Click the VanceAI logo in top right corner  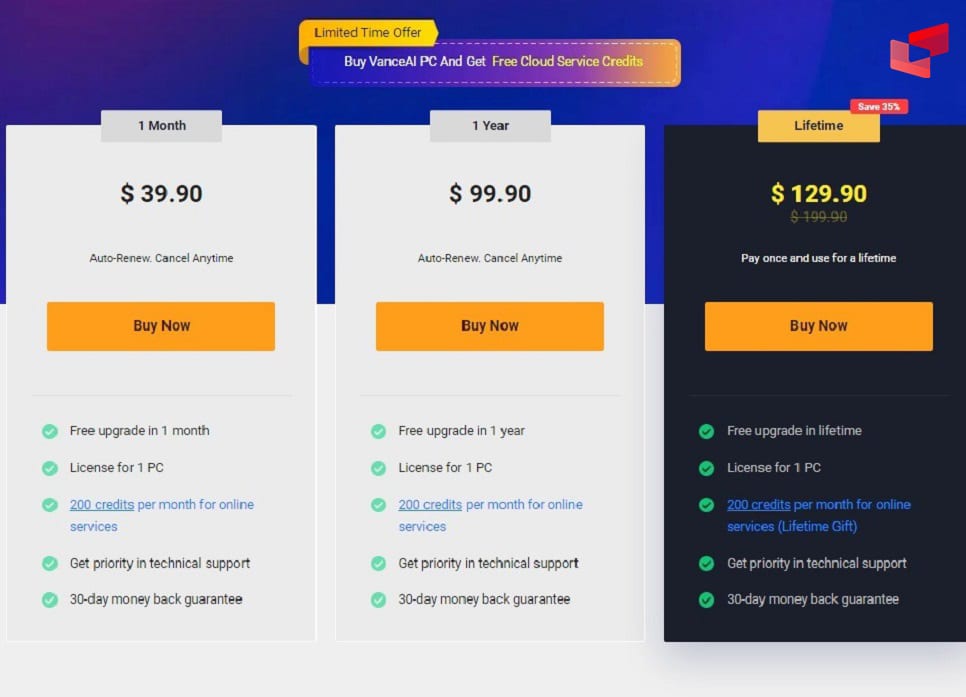click(918, 52)
